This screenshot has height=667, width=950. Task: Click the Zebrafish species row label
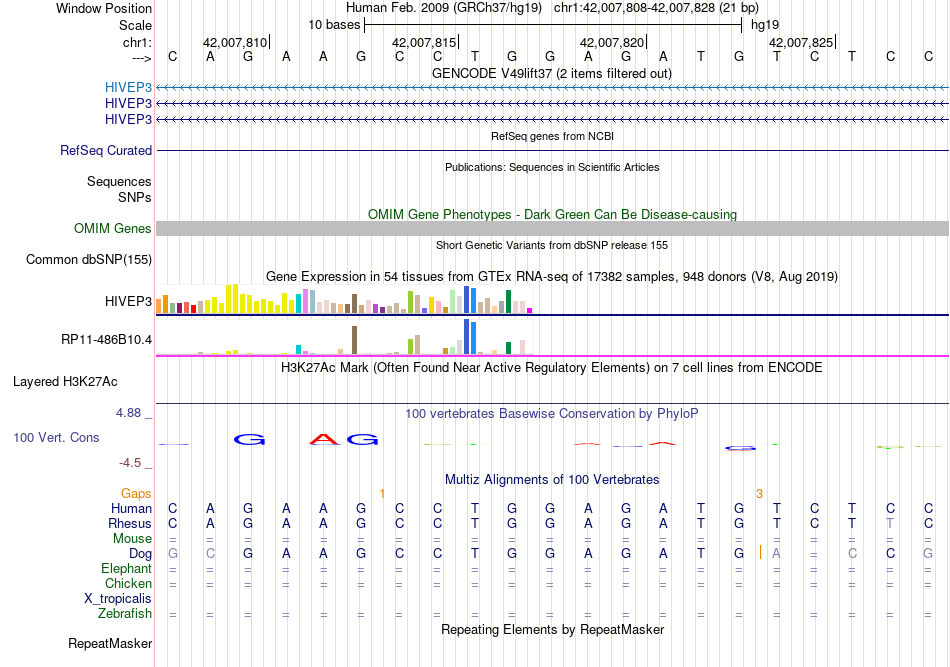124,614
